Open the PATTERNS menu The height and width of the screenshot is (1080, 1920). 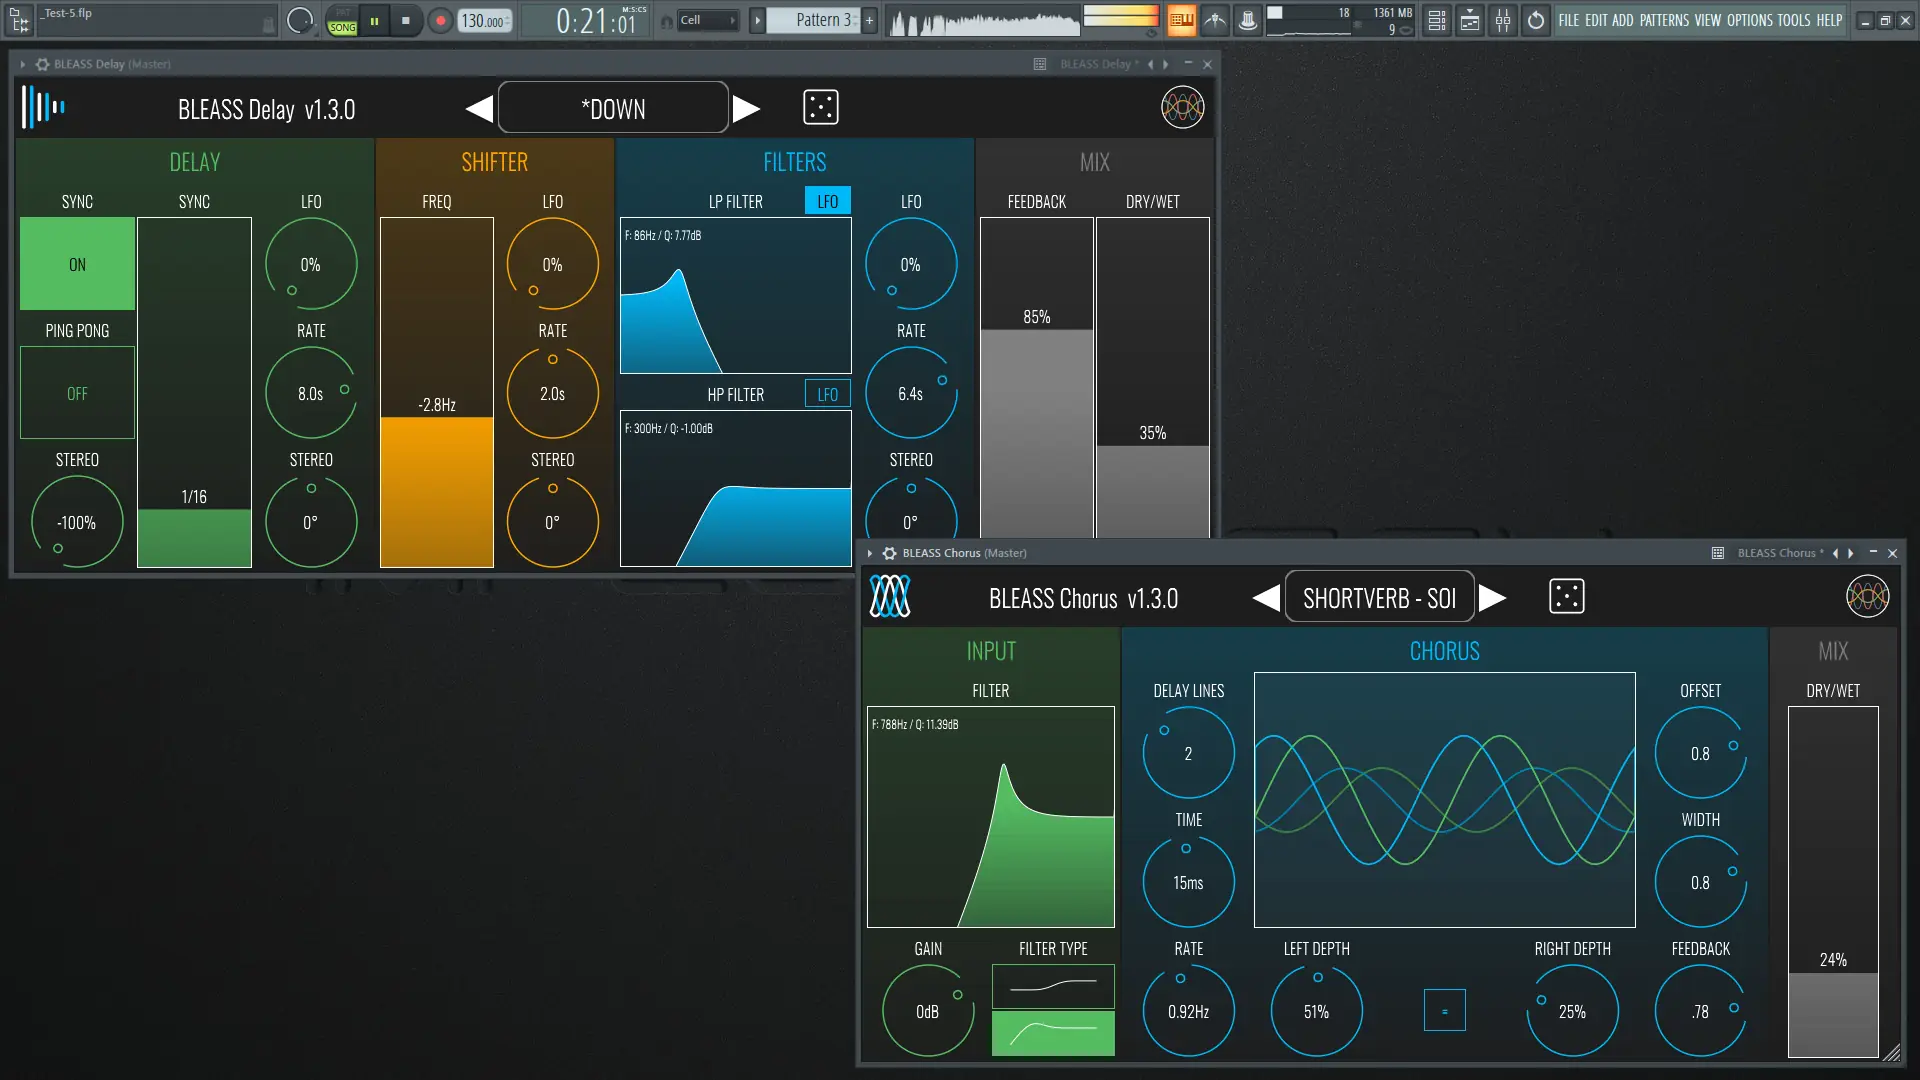tap(1664, 20)
